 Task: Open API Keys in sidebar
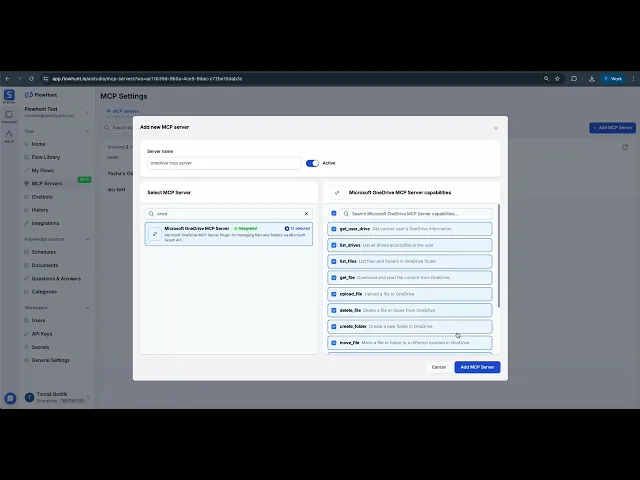pos(42,334)
